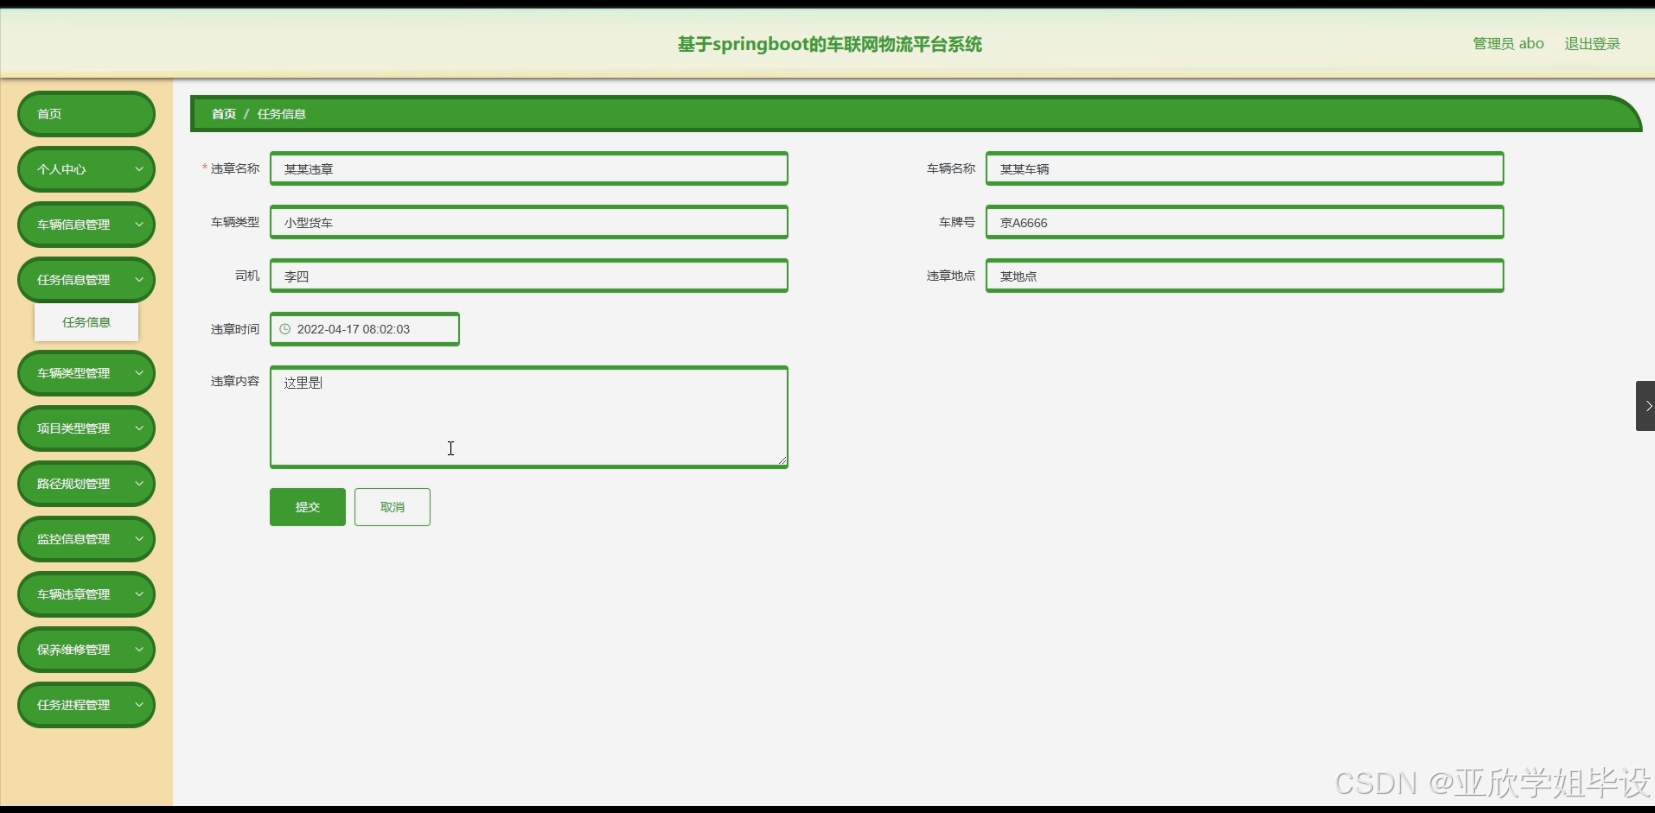The width and height of the screenshot is (1655, 813).
Task: Focus the 司机 input field
Action: pos(529,276)
